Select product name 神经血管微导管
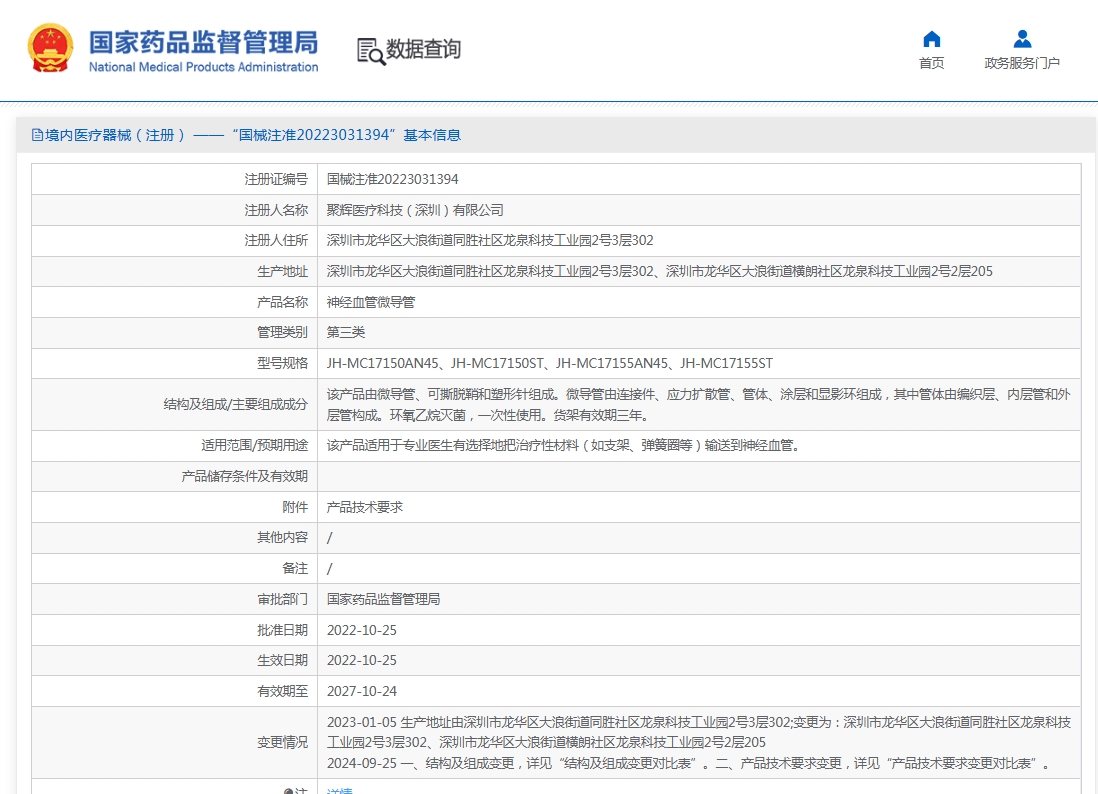 pyautogui.click(x=371, y=302)
